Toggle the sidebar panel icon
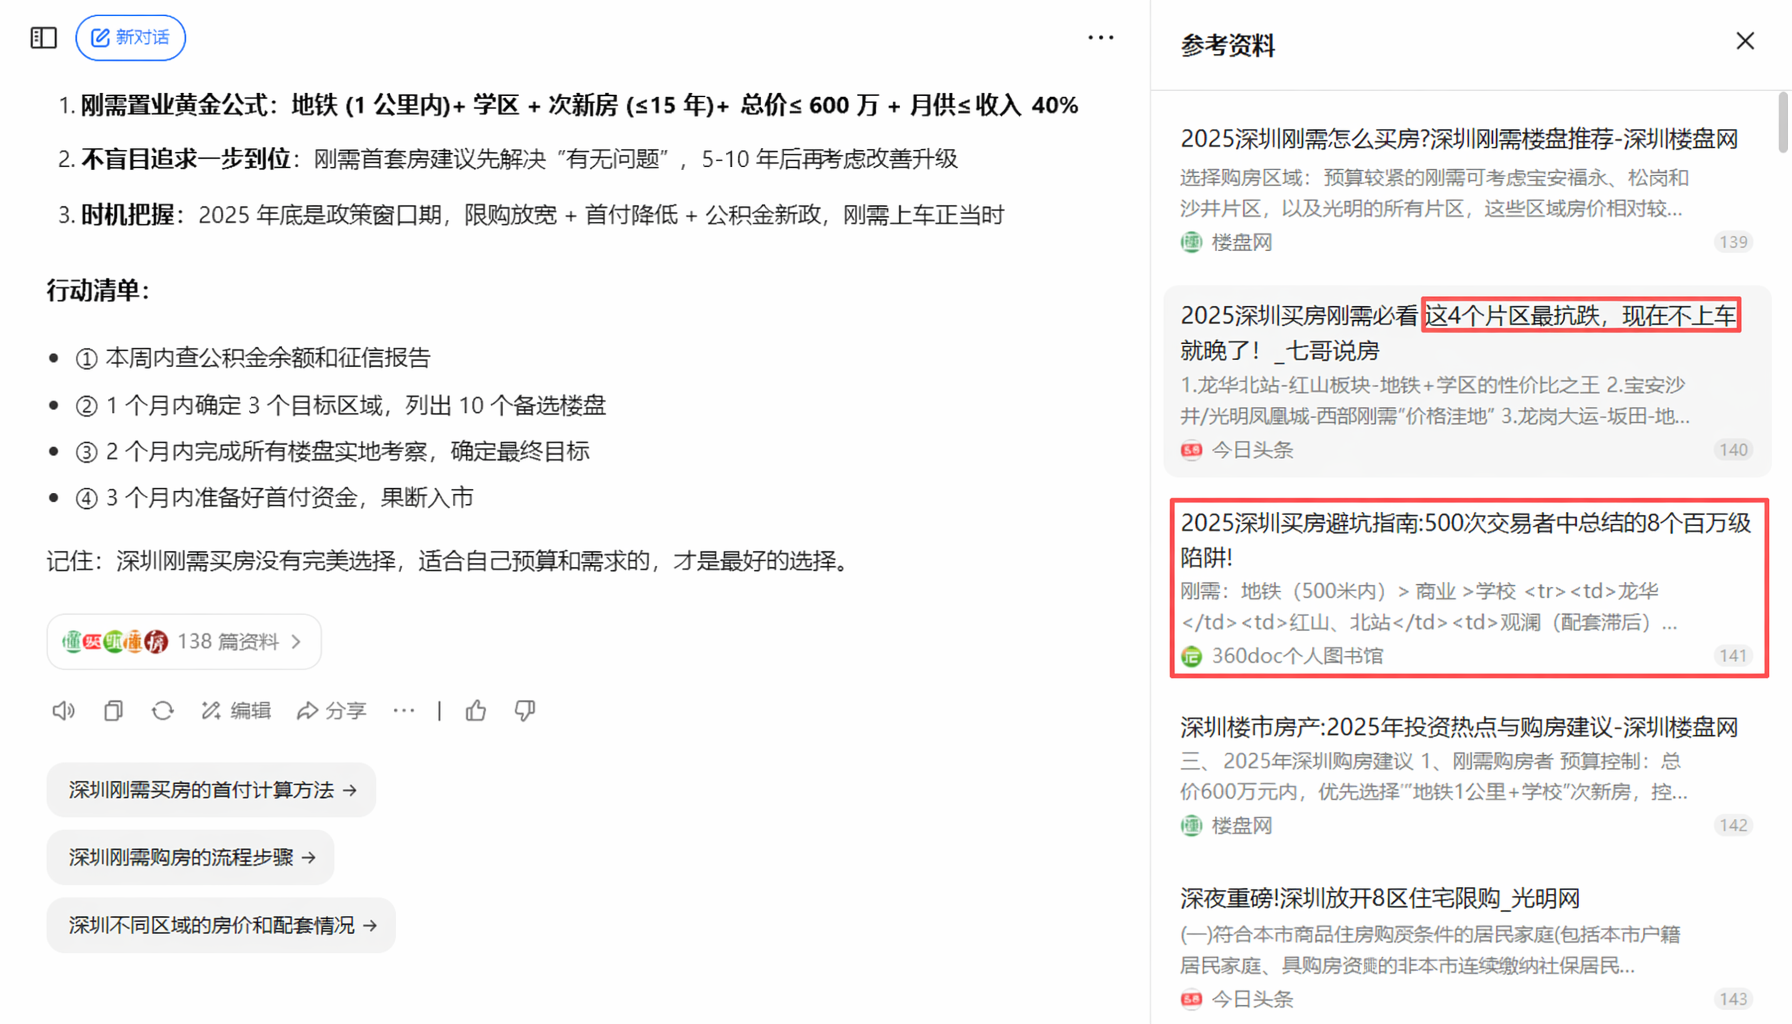The width and height of the screenshot is (1792, 1024). pyautogui.click(x=43, y=38)
